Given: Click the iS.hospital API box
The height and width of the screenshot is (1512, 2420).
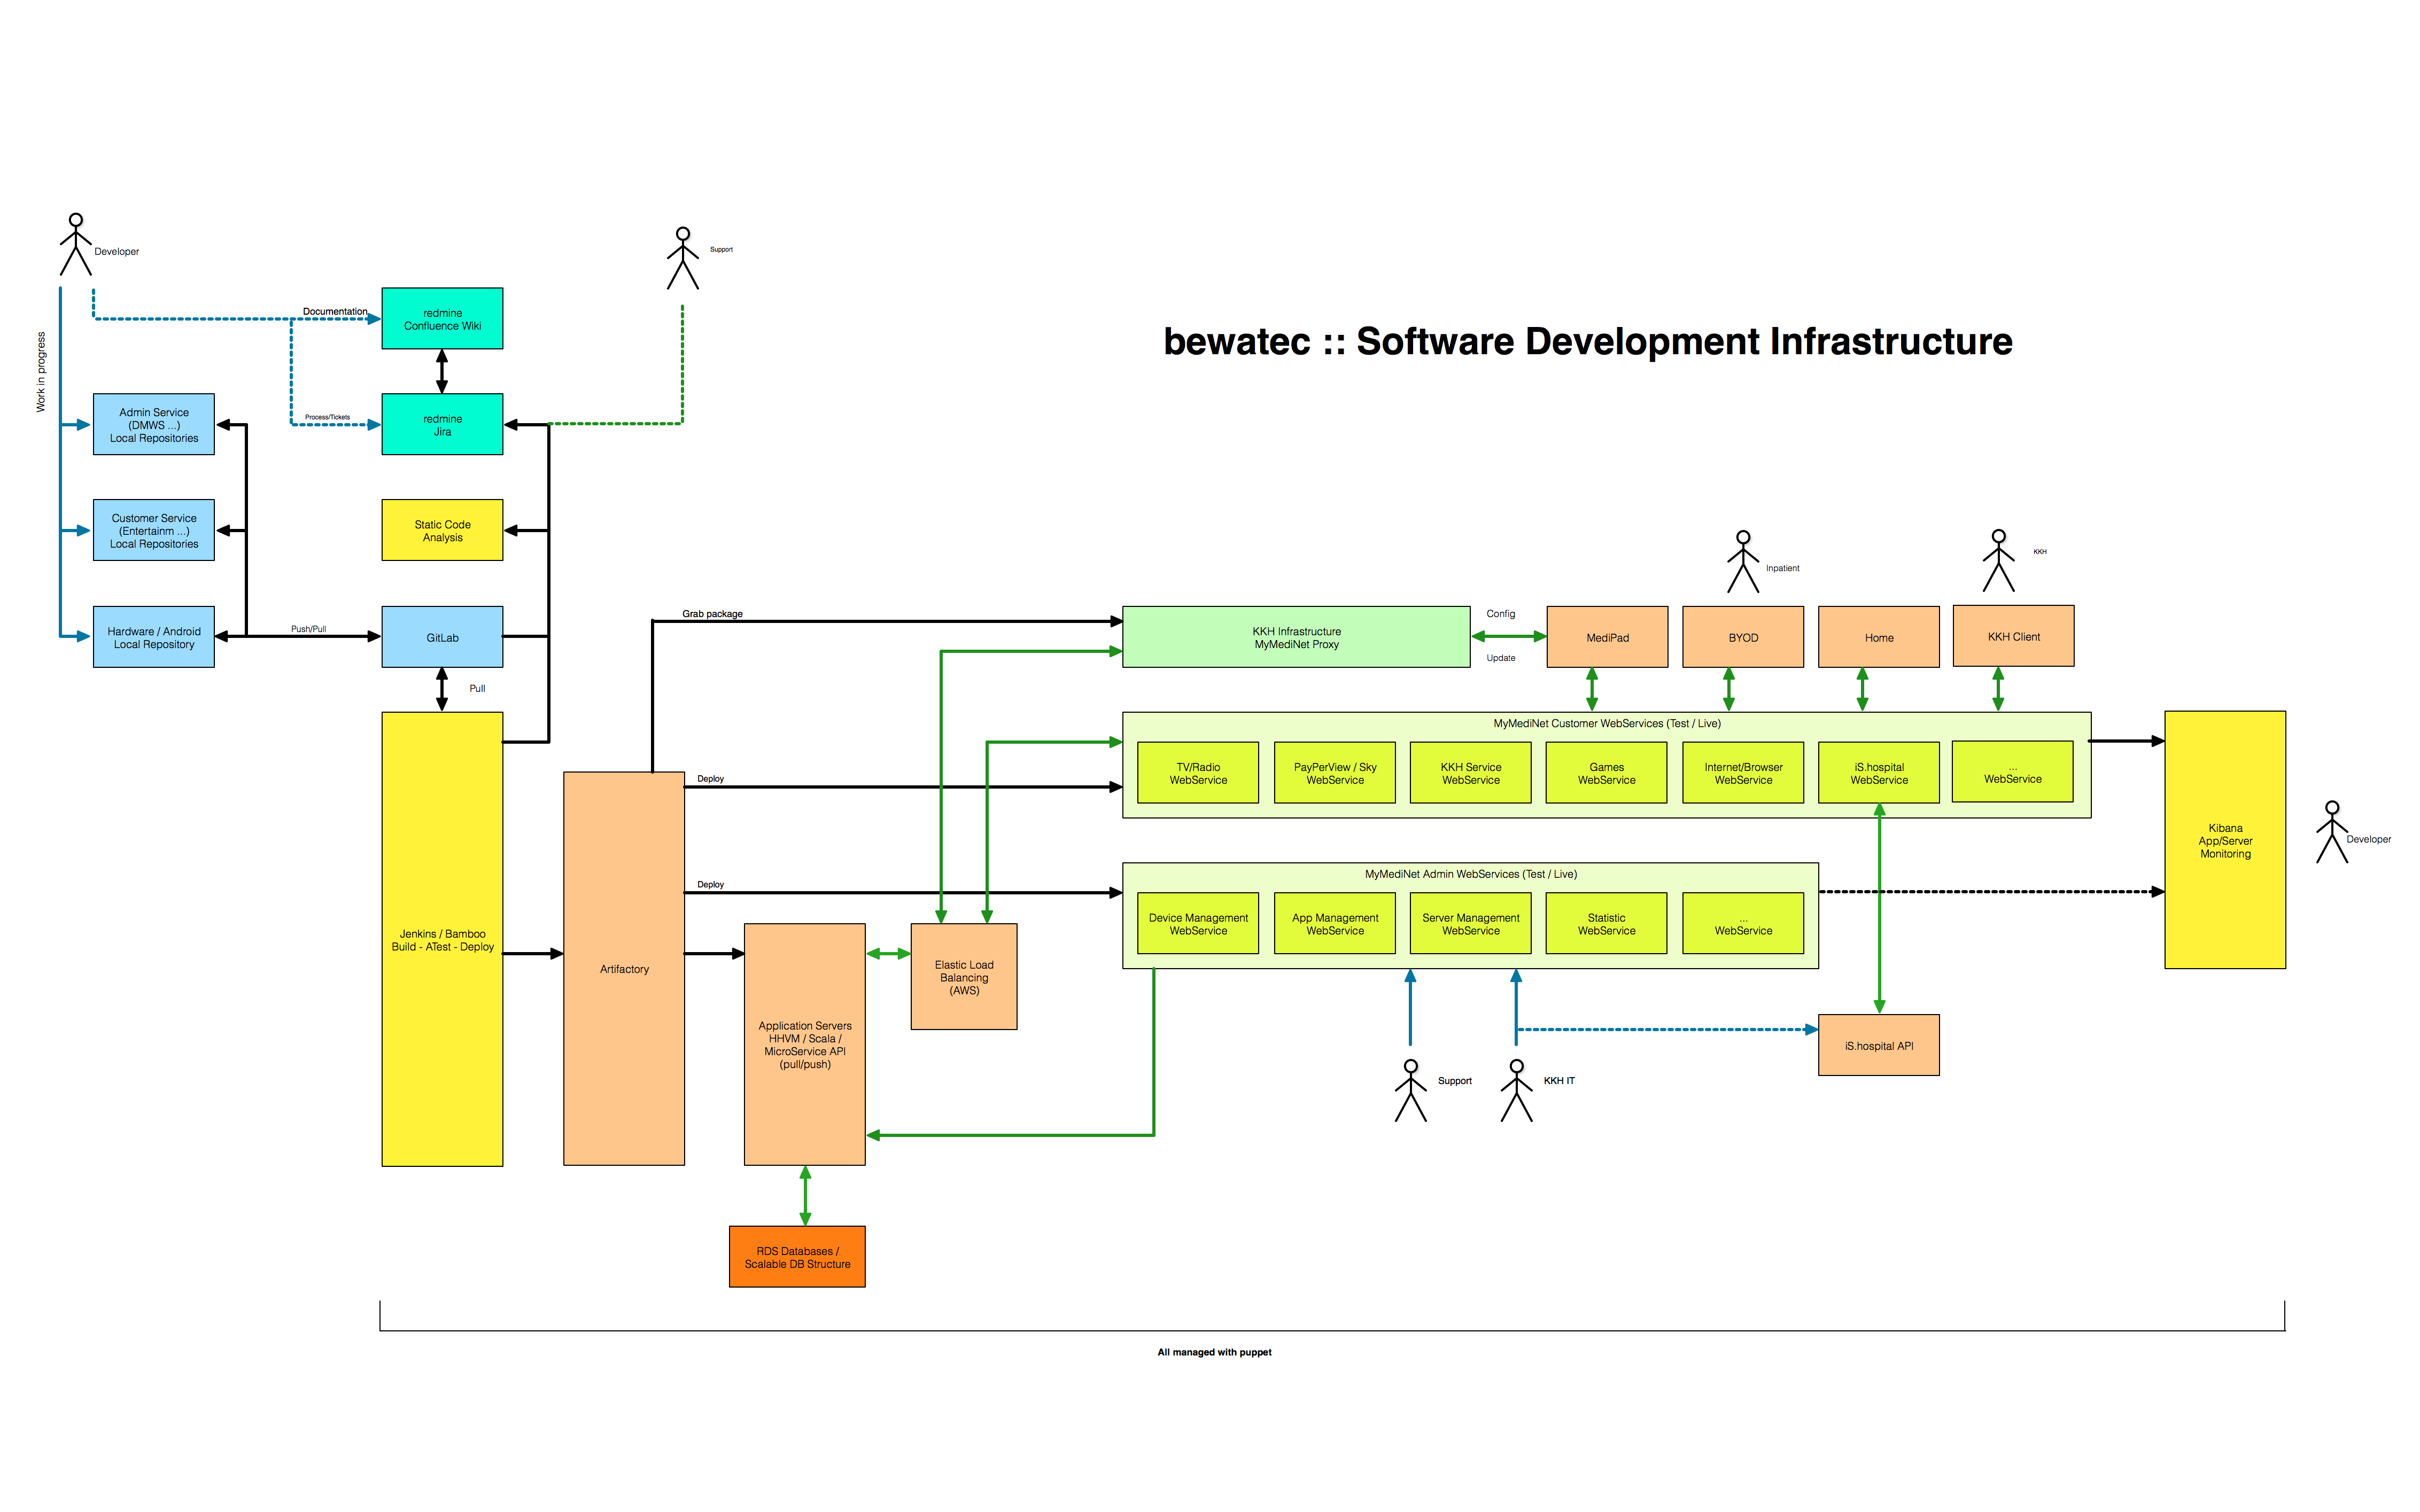Looking at the screenshot, I should (x=1879, y=1045).
